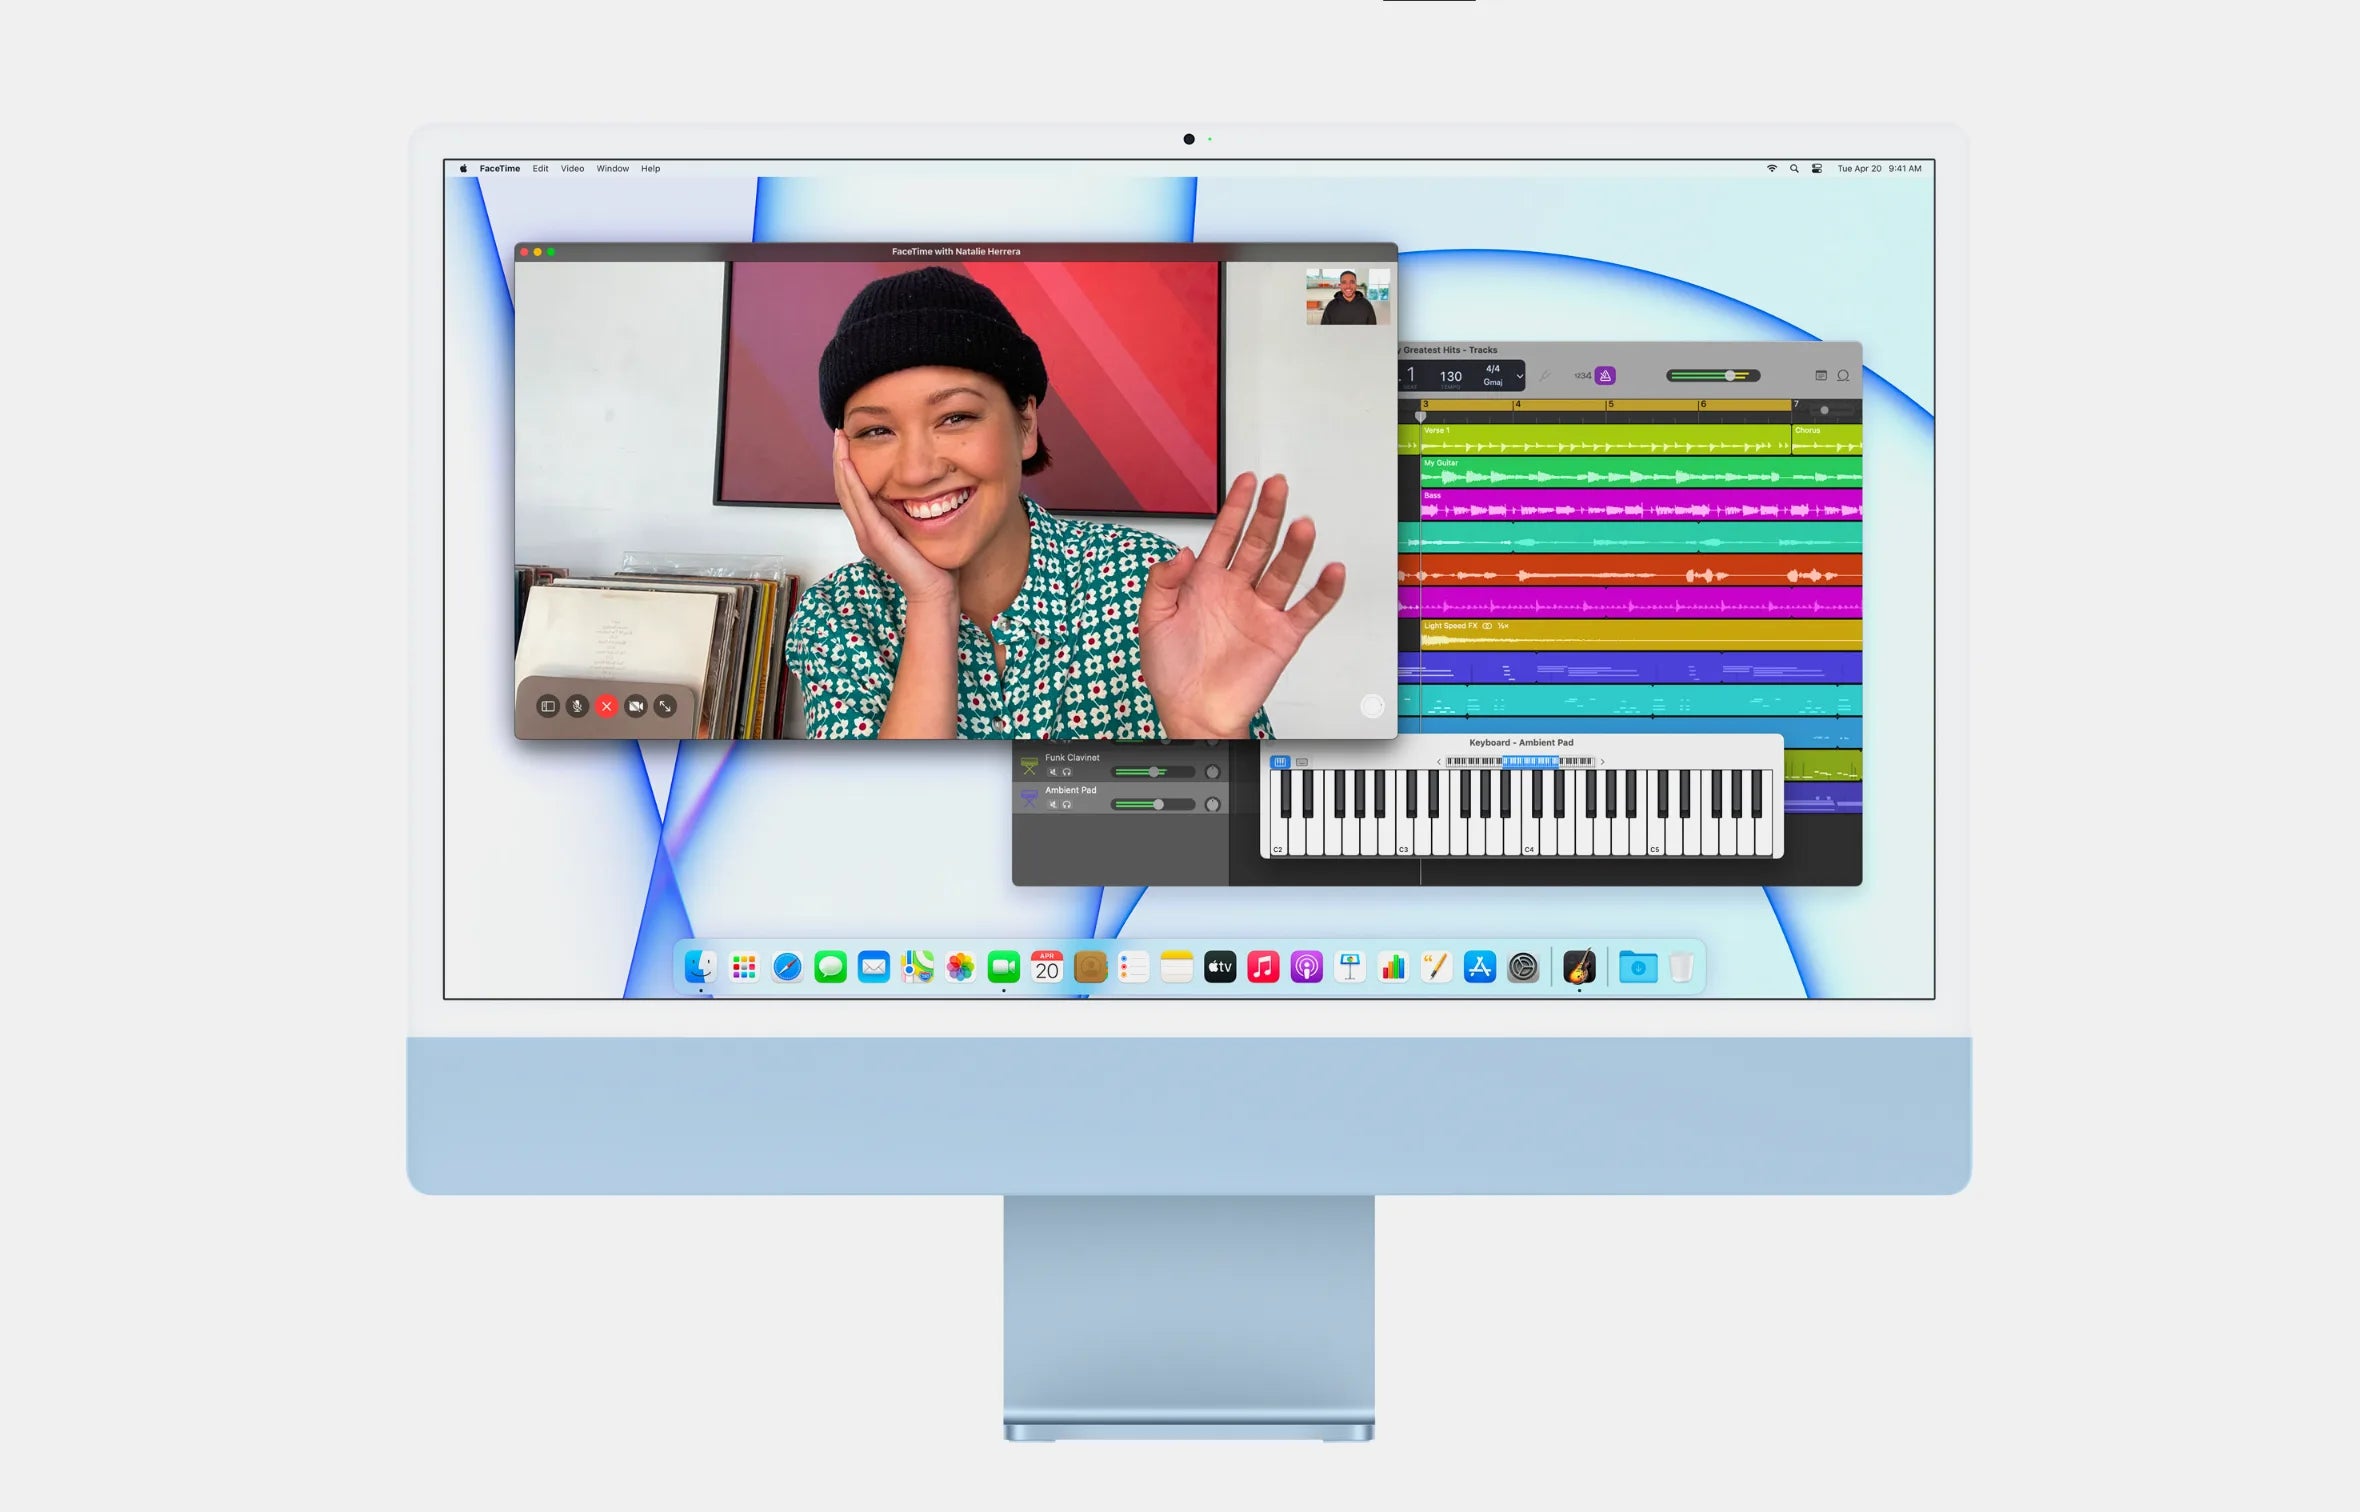Select the Ambient Pad track header
Image resolution: width=2360 pixels, height=1512 pixels.
pos(1071,790)
